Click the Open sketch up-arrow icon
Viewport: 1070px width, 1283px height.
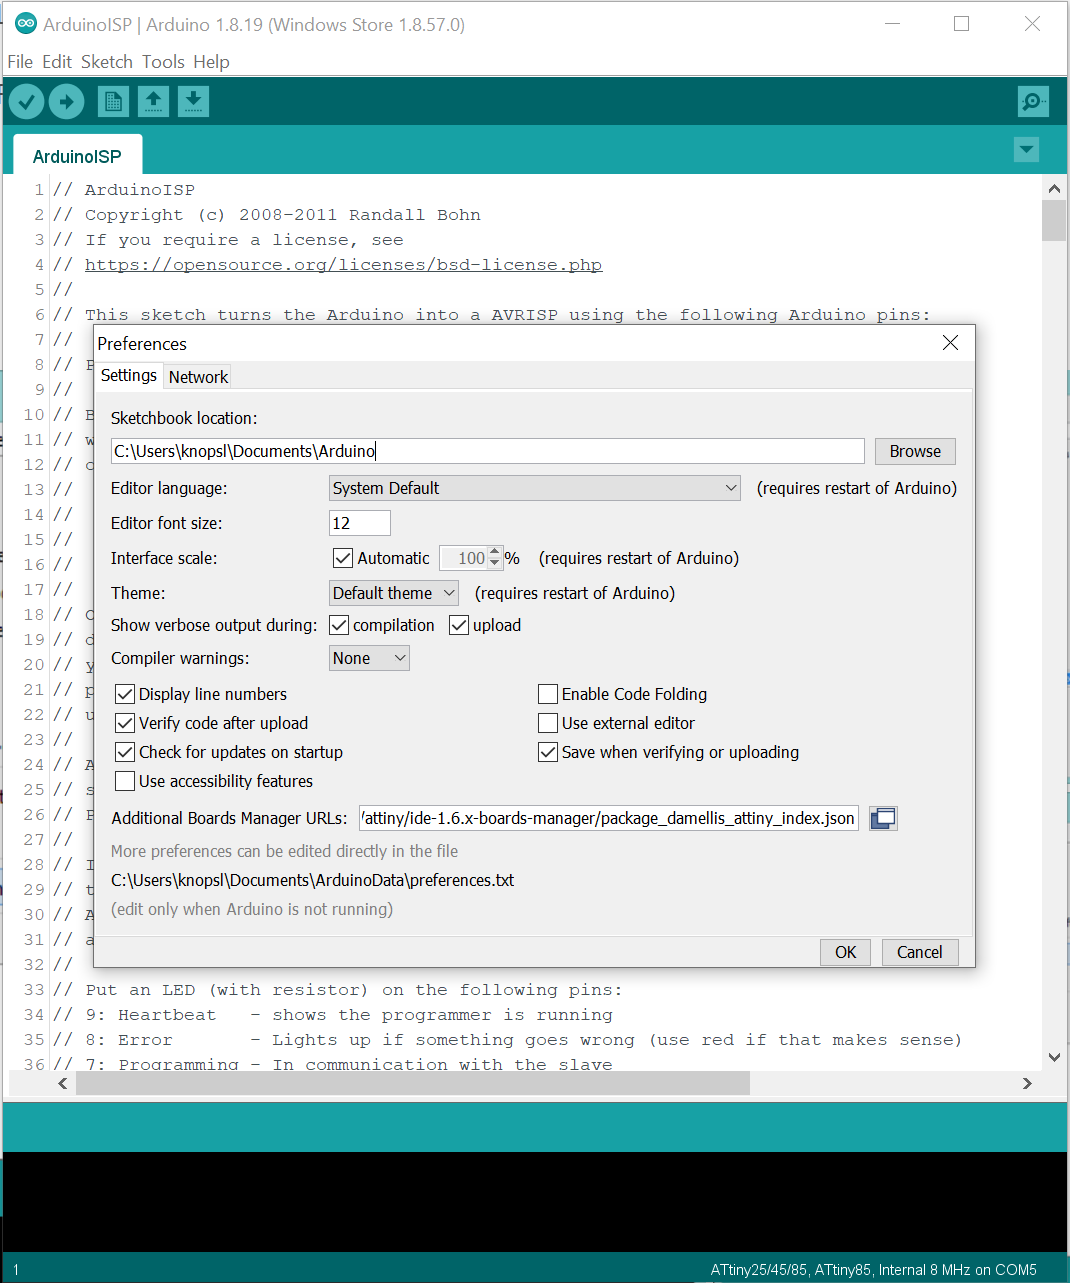point(153,101)
